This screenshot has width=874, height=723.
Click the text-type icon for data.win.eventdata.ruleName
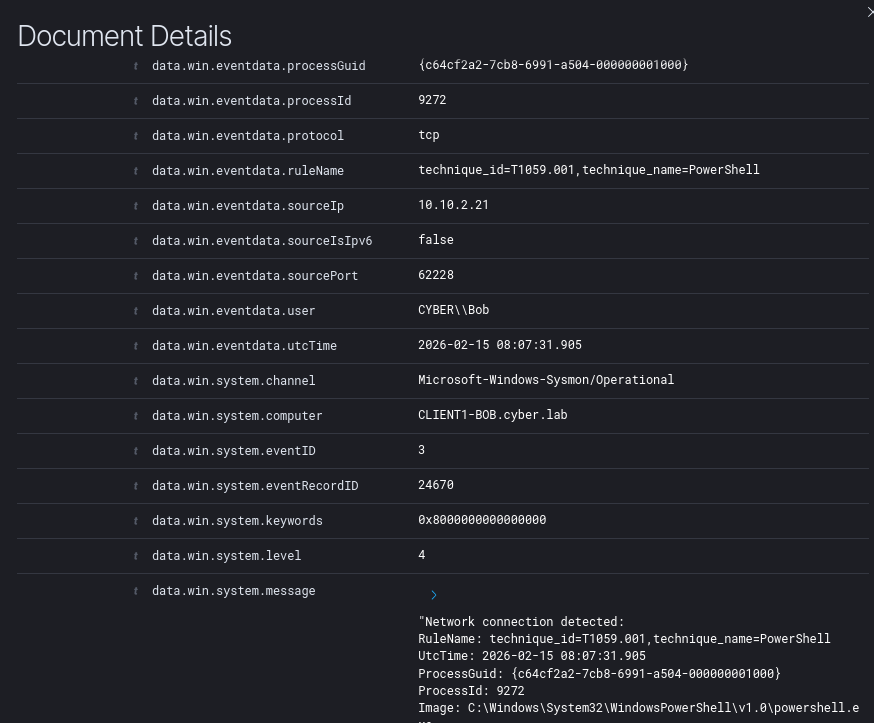[x=136, y=171]
